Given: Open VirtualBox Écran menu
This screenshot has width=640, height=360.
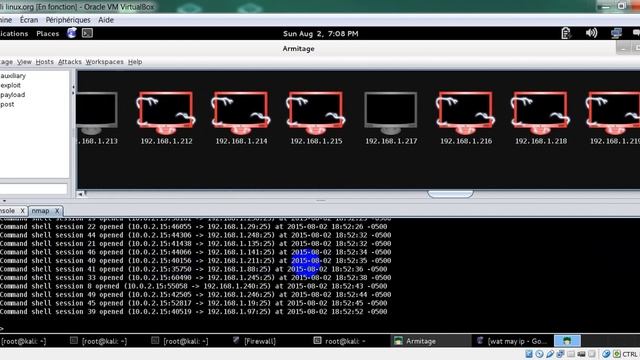Looking at the screenshot, I should (x=29, y=20).
